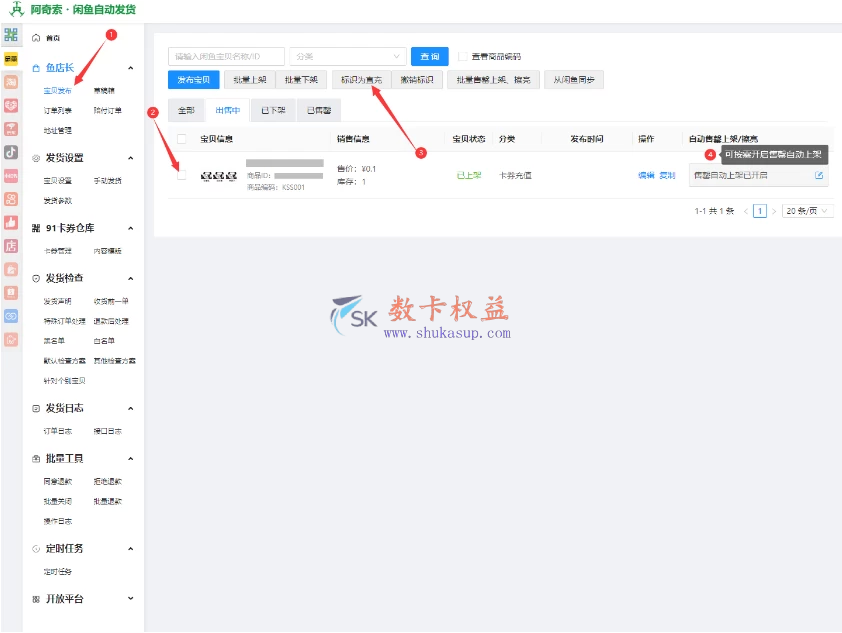The height and width of the screenshot is (633, 842).
Task: Click 编辑 link in the item row
Action: (x=646, y=176)
